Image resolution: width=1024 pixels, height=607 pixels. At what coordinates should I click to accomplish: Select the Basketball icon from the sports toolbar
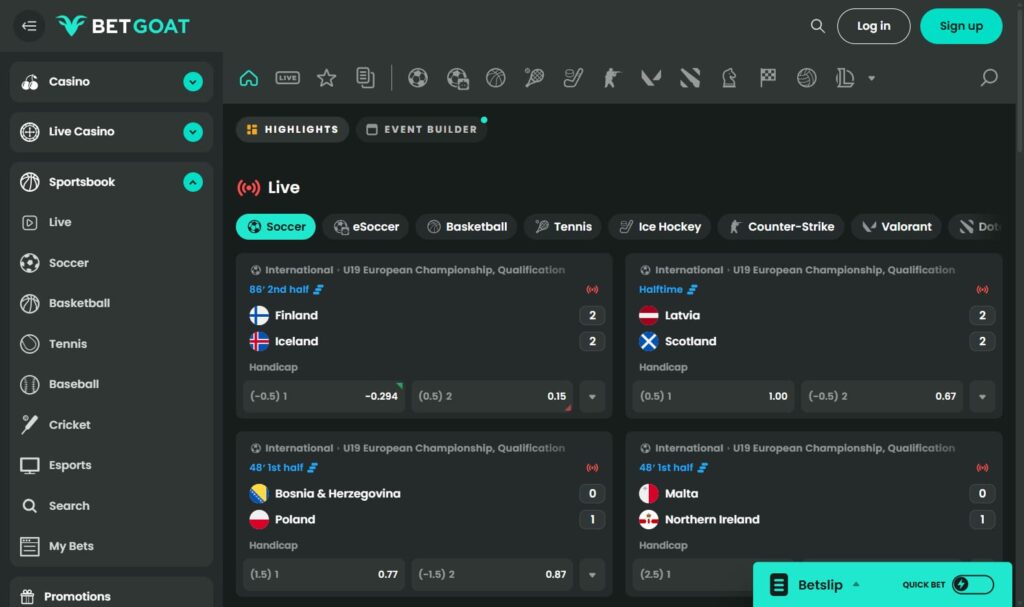pyautogui.click(x=495, y=76)
